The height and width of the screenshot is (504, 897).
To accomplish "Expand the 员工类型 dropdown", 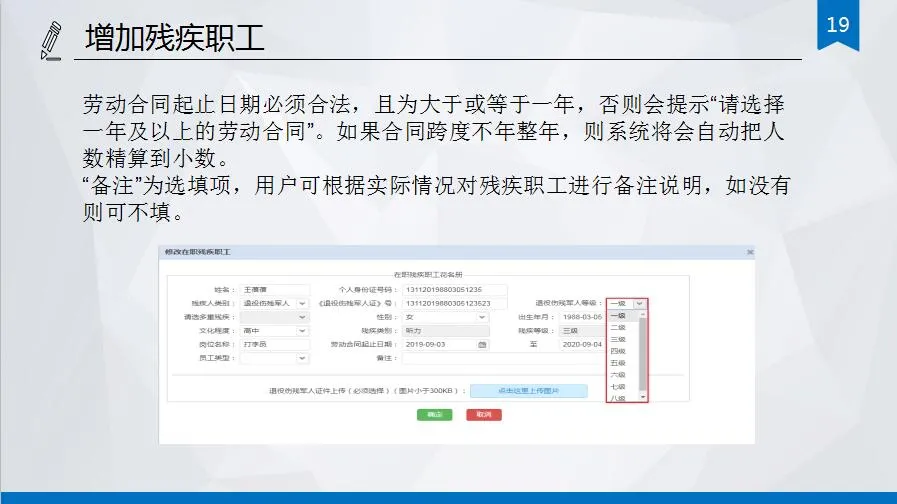I will [x=302, y=358].
